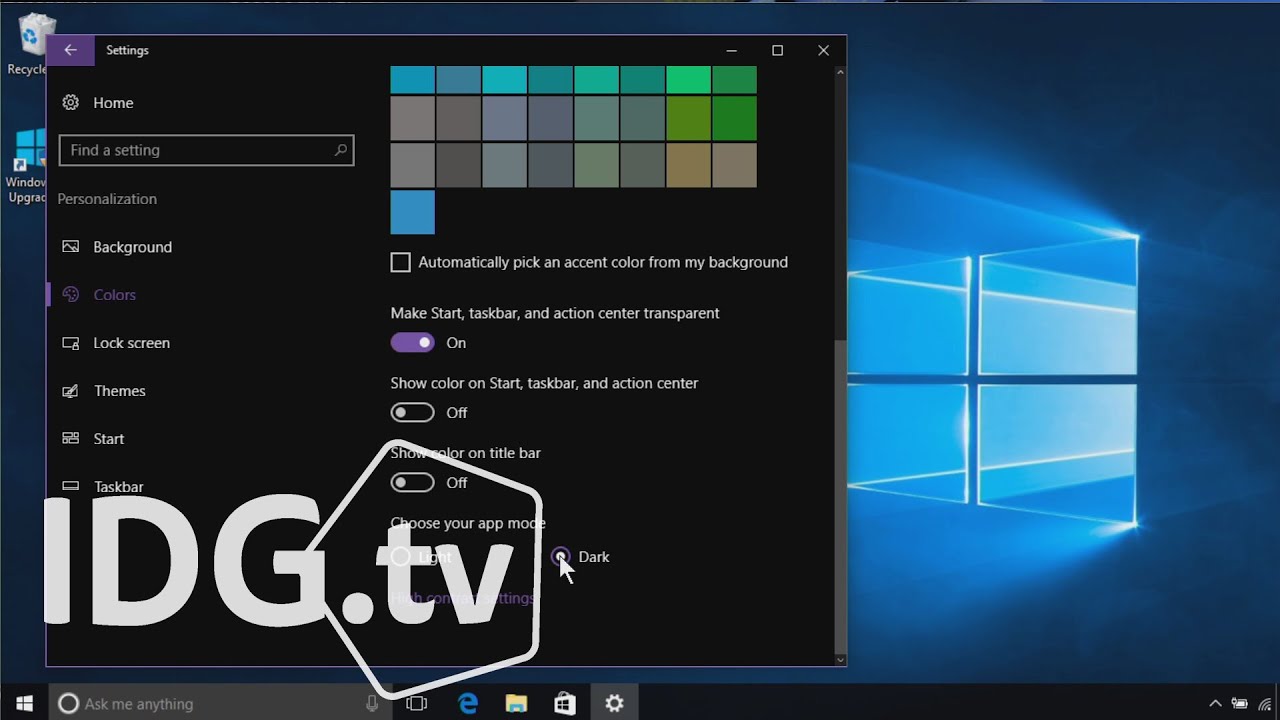1280x720 pixels.
Task: Click the Settings gear taskbar icon
Action: pos(614,703)
